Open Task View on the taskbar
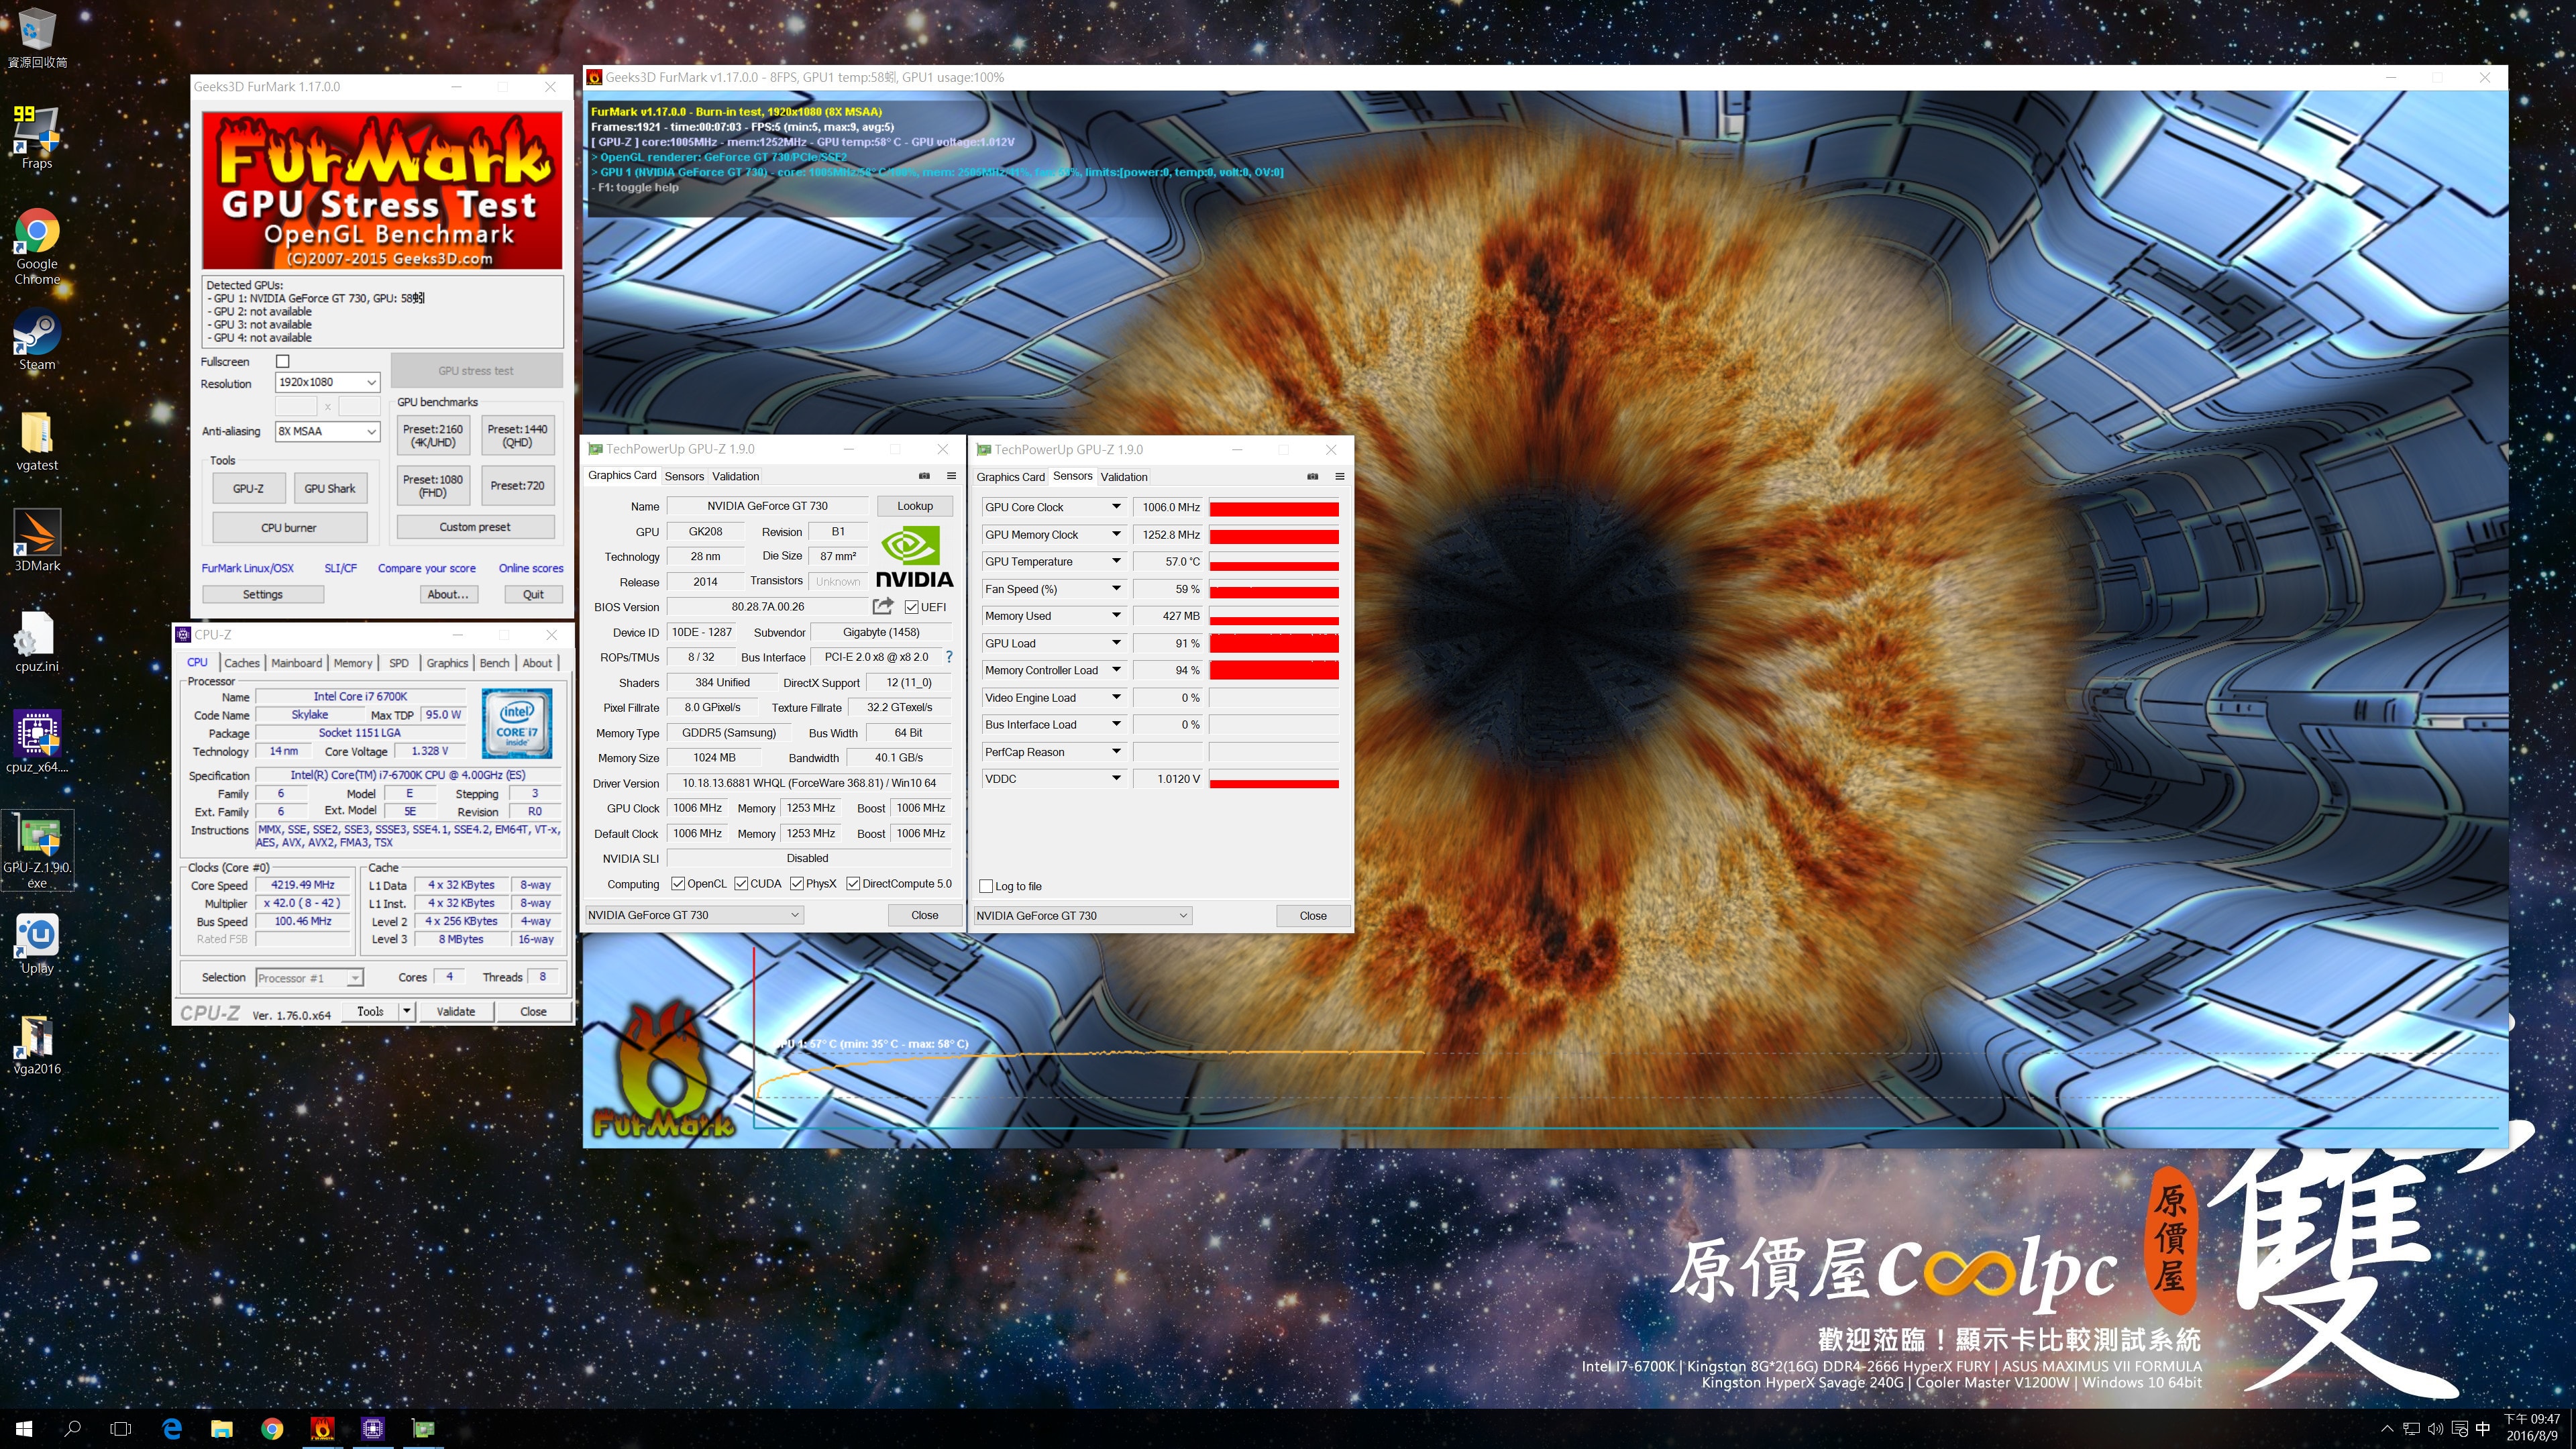The width and height of the screenshot is (2576, 1449). click(x=121, y=1429)
